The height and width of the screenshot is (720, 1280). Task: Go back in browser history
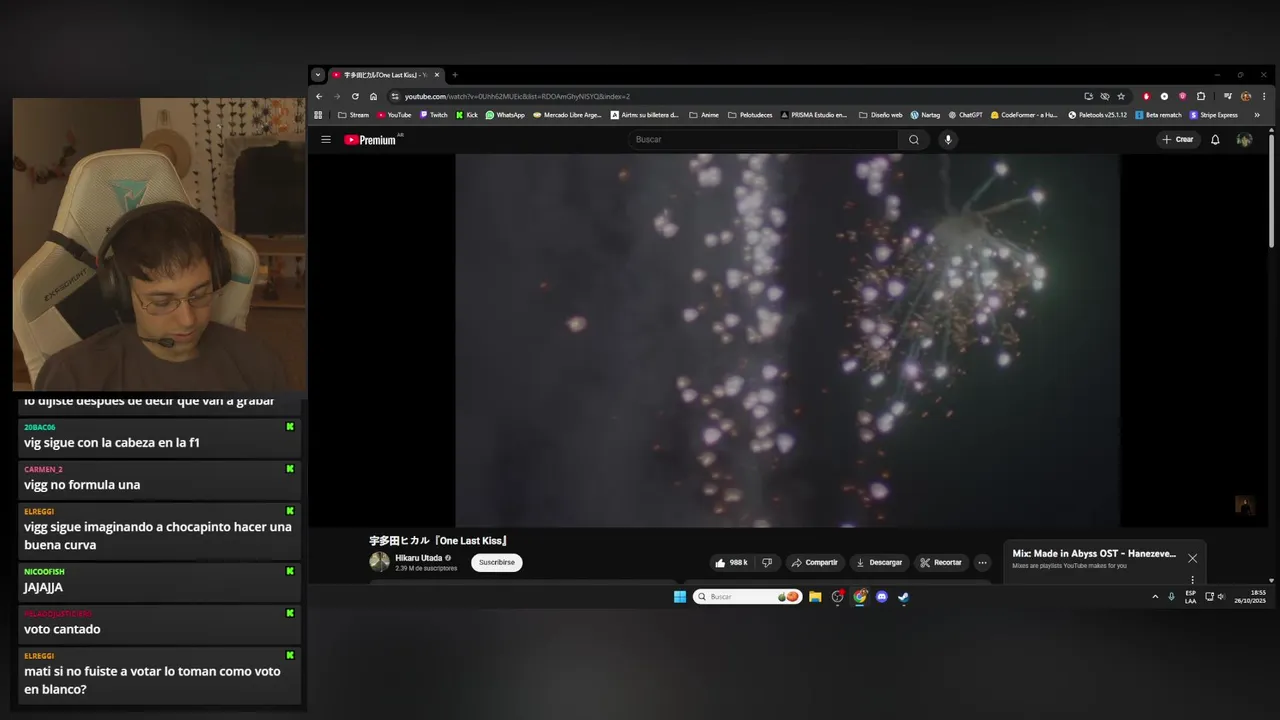click(x=319, y=96)
